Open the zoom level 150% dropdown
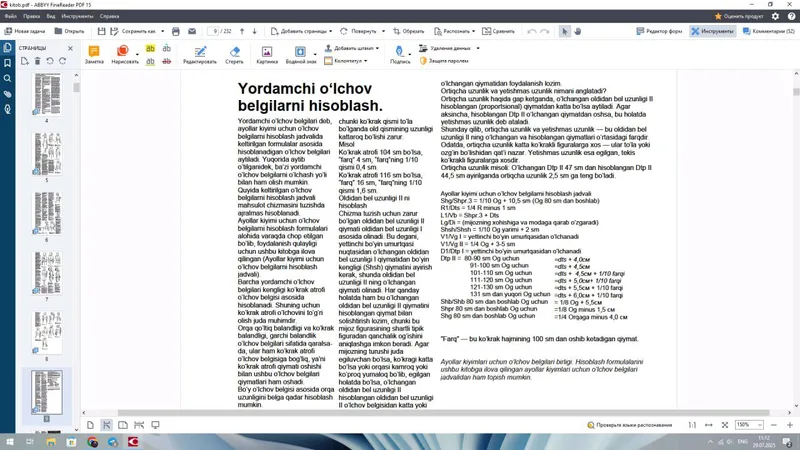 click(748, 424)
